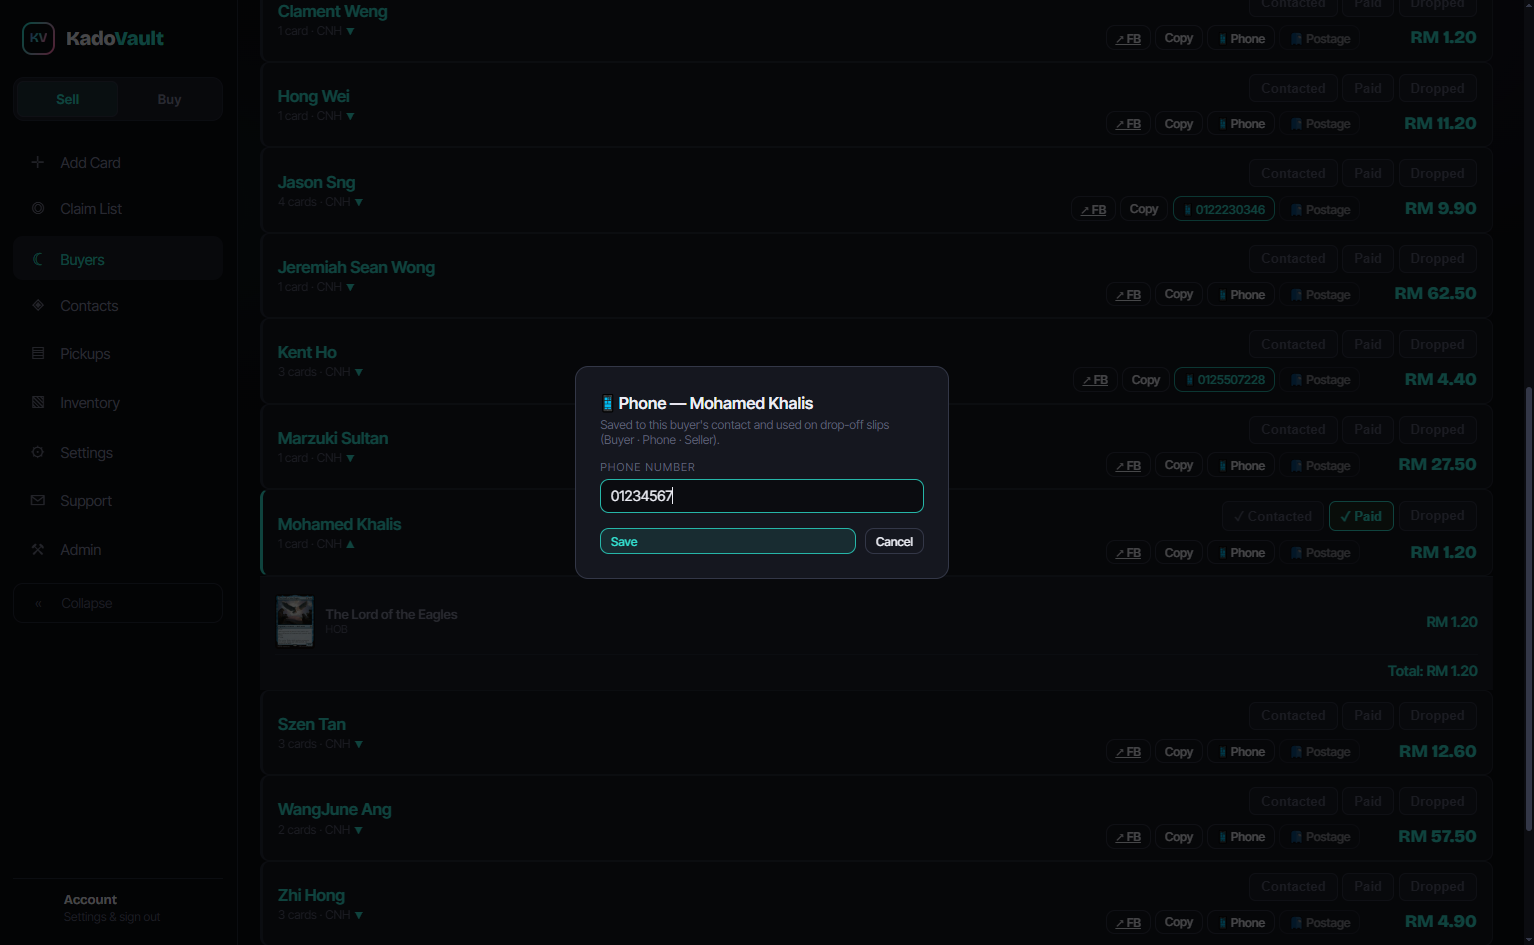The width and height of the screenshot is (1534, 945).
Task: Expand Zhi Hong's cards
Action: (359, 915)
